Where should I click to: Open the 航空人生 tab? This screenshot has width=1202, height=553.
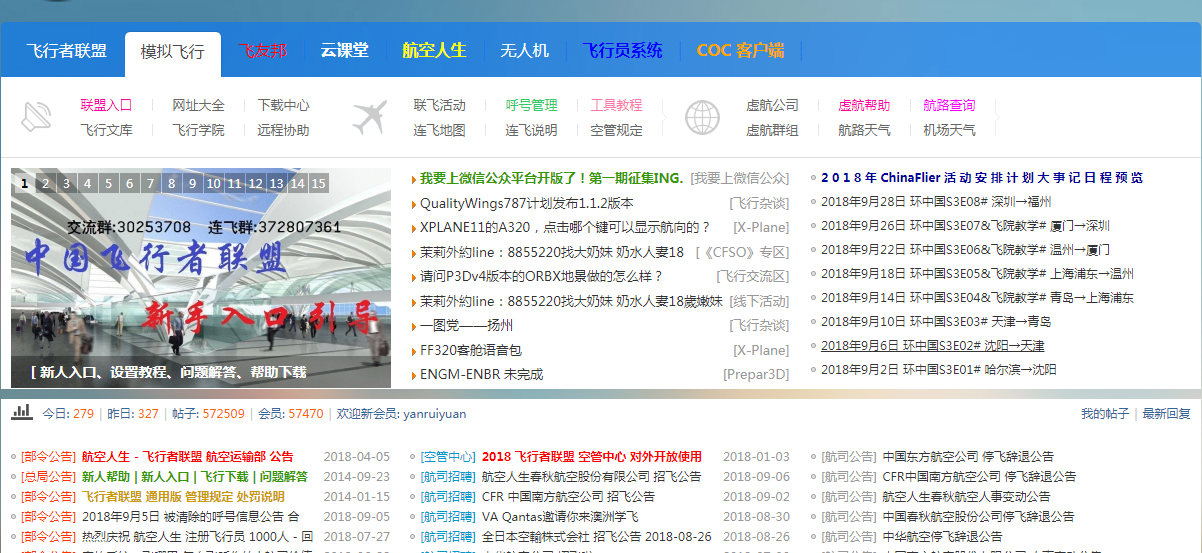pos(434,50)
